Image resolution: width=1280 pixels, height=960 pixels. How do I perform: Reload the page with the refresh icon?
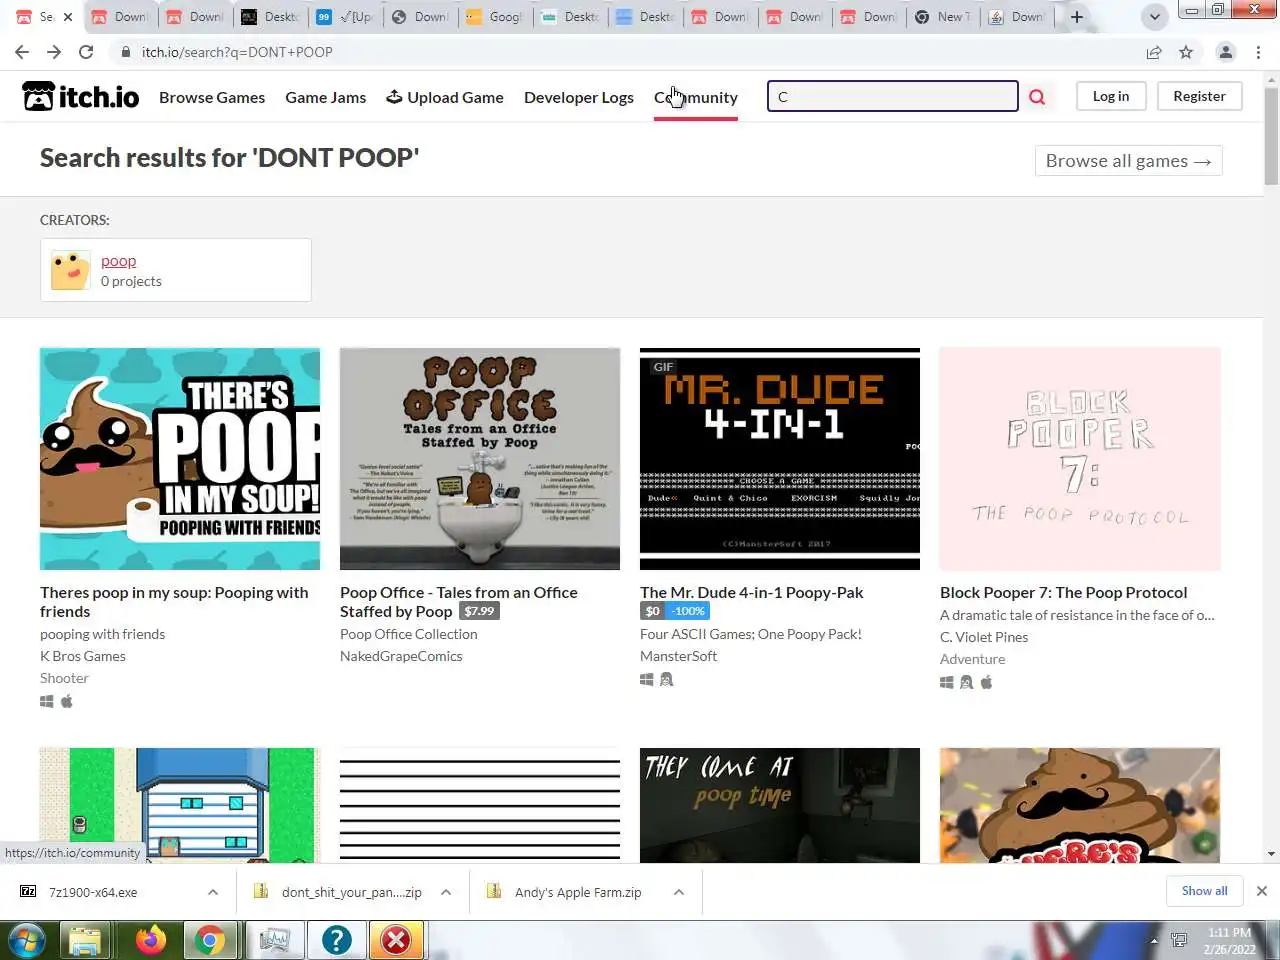point(86,52)
